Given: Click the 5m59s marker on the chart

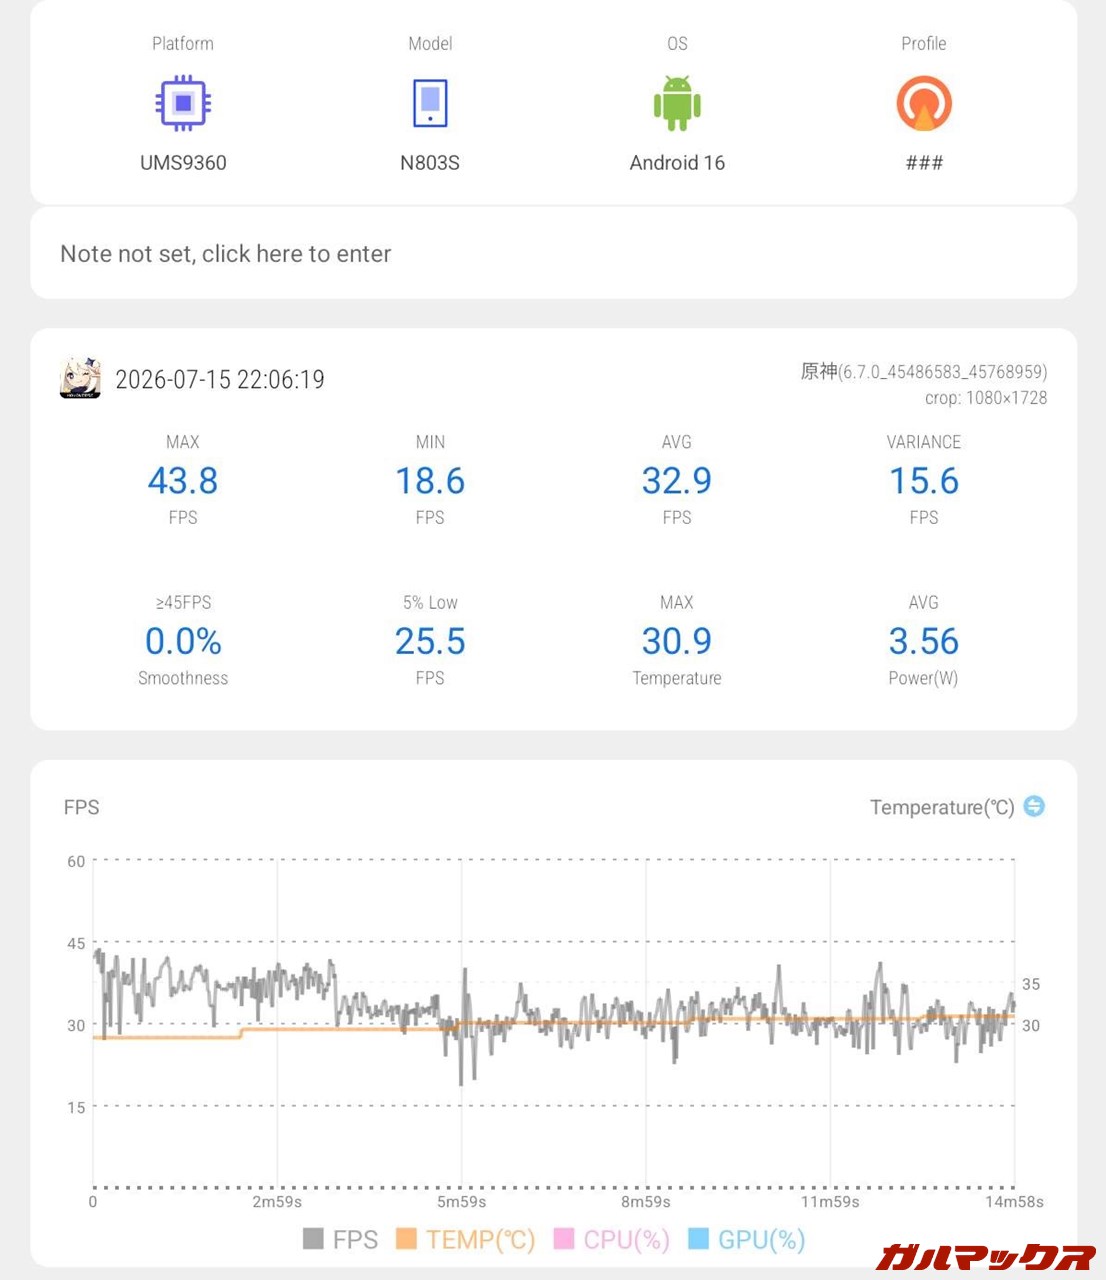Looking at the screenshot, I should coord(461,1202).
